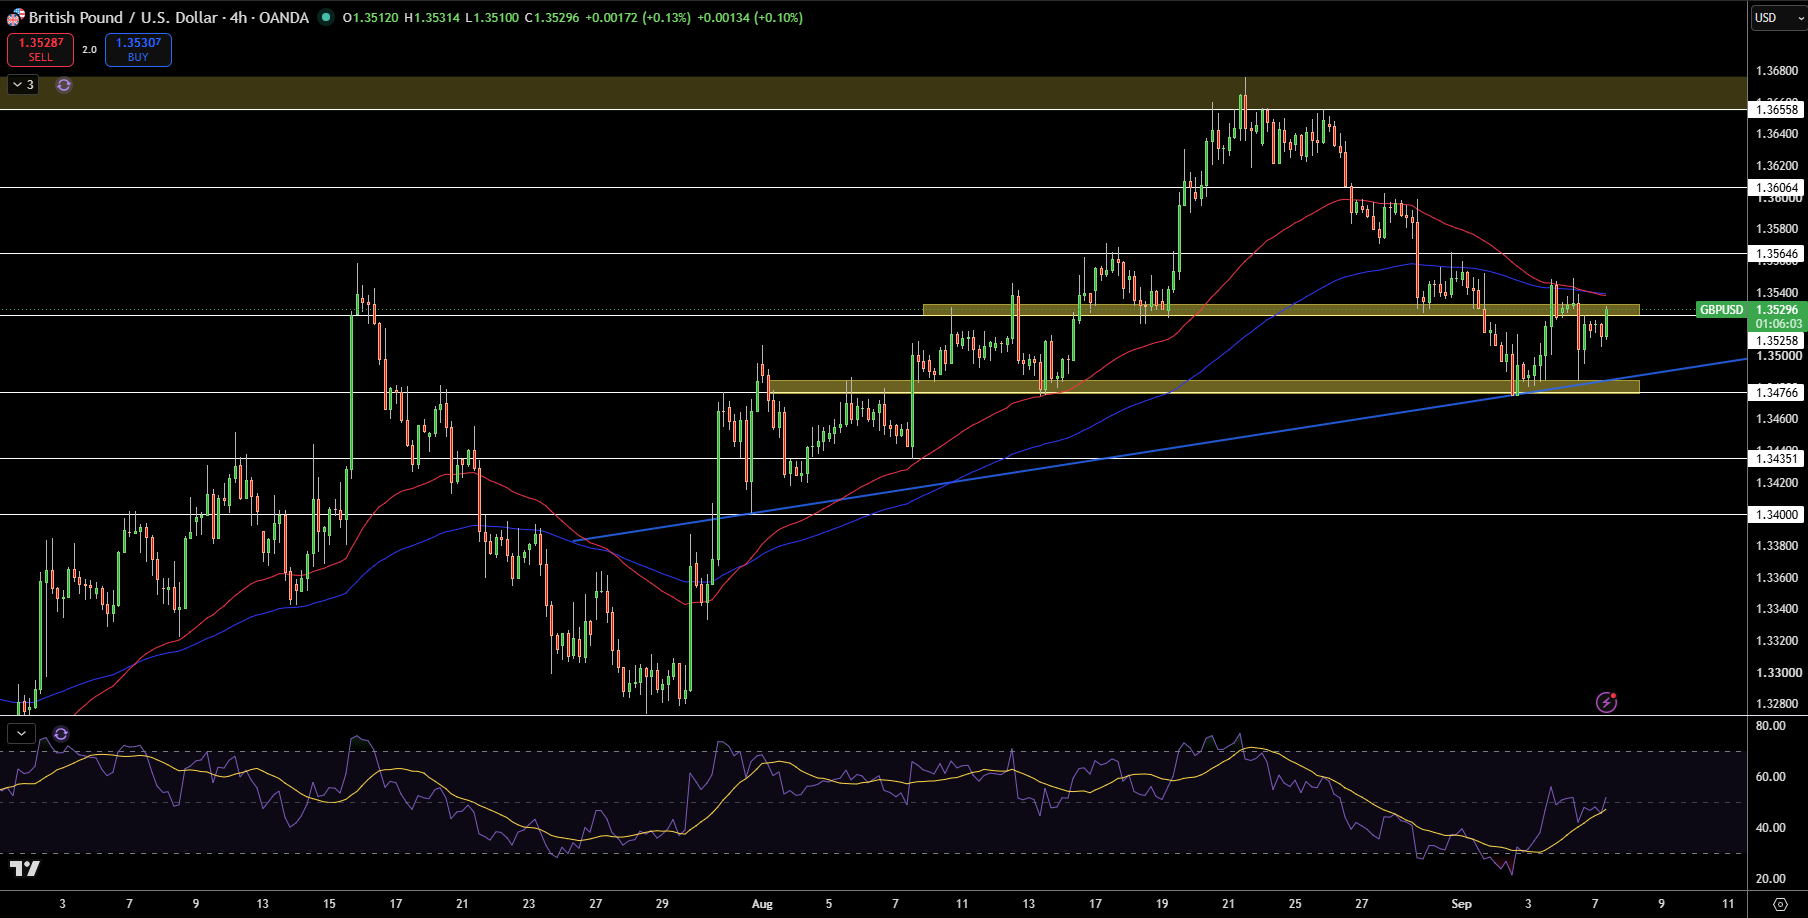Click the SELL 1.35287 button
The height and width of the screenshot is (918, 1808).
point(40,50)
